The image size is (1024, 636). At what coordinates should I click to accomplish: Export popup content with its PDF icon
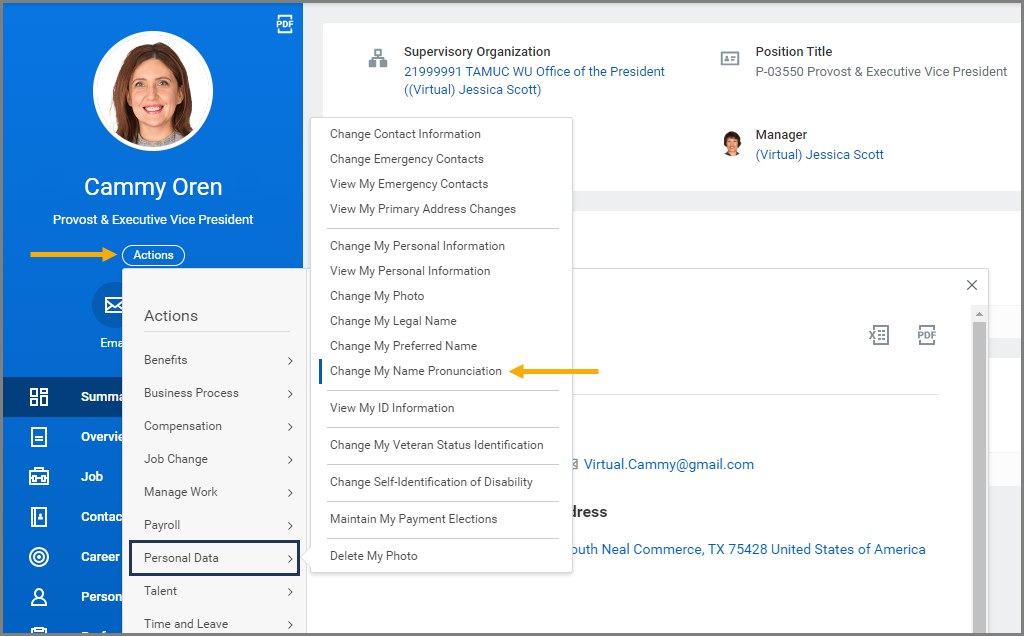point(927,335)
